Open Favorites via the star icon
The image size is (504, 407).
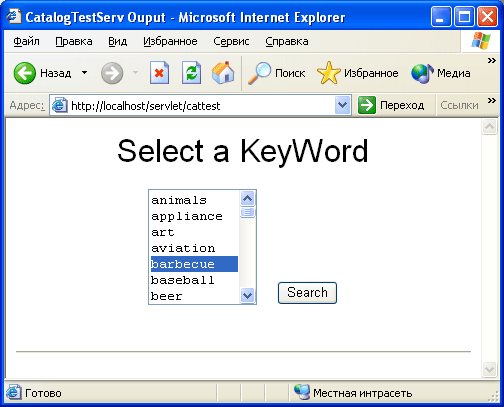(x=329, y=73)
